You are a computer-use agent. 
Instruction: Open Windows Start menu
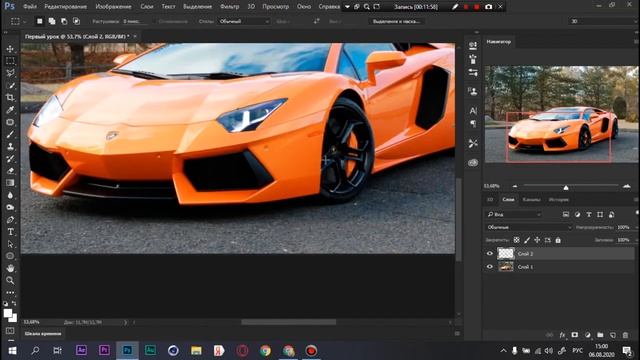coord(12,351)
